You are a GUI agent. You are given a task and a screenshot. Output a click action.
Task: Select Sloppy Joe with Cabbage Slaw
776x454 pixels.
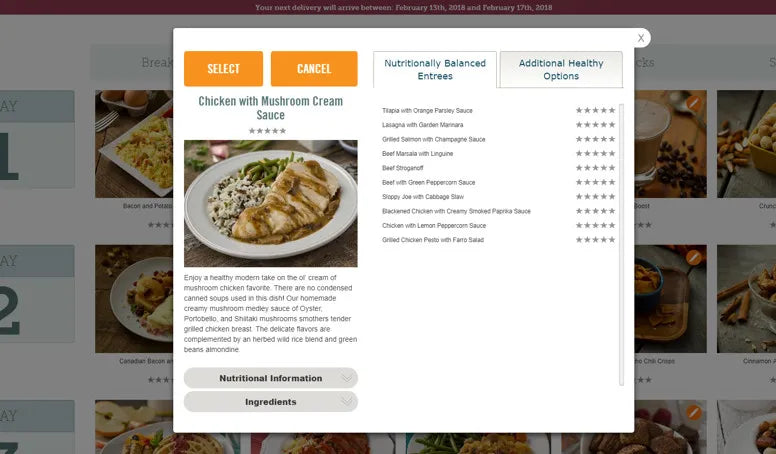pos(423,197)
